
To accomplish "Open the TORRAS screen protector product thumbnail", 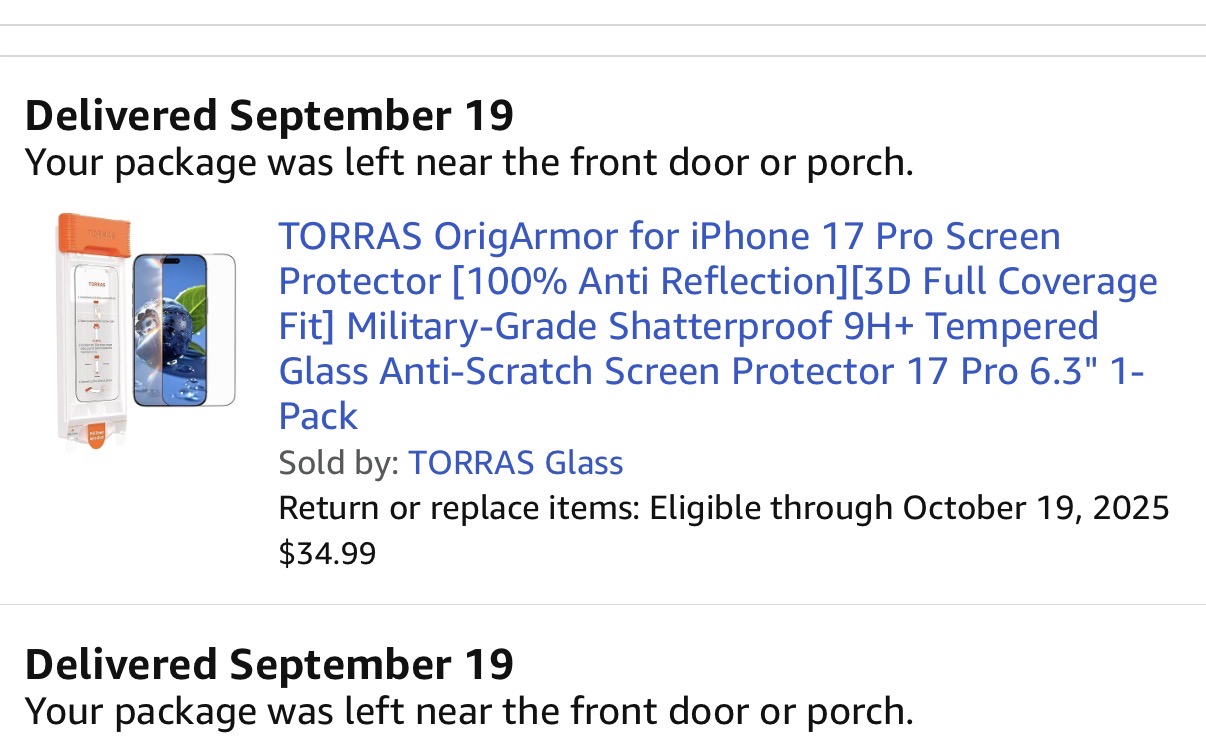I will [x=146, y=330].
